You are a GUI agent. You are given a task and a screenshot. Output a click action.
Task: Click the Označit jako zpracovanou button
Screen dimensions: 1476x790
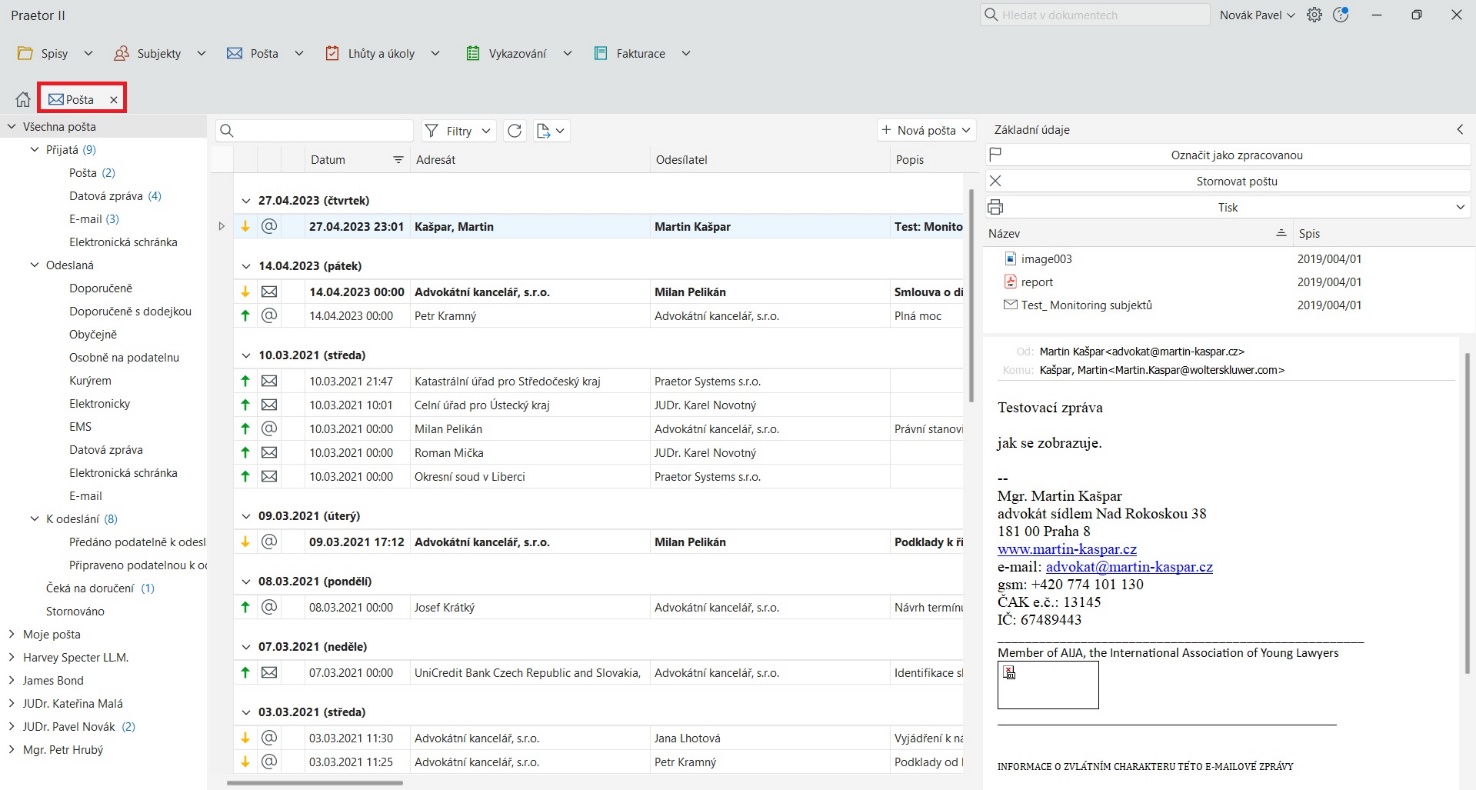(x=1228, y=155)
